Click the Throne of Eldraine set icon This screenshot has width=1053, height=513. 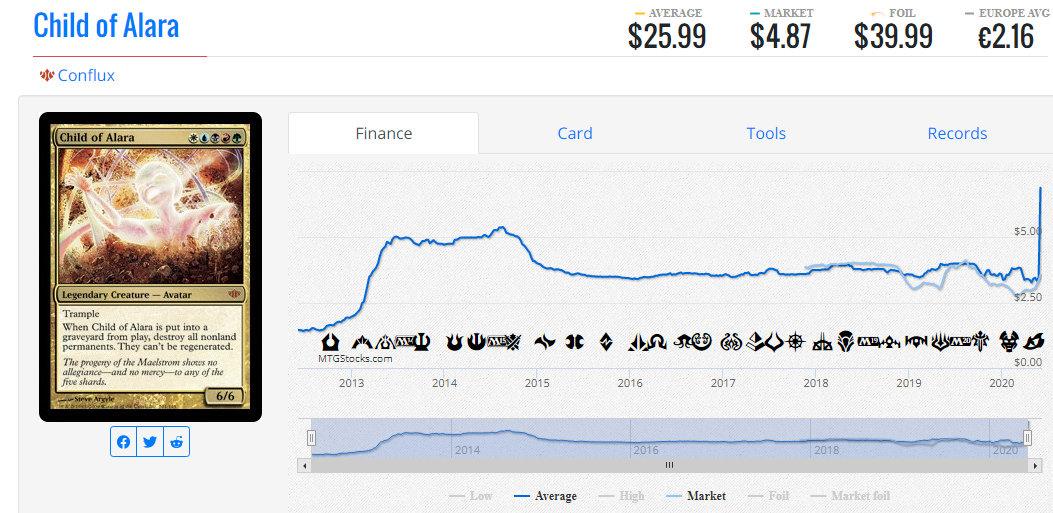pos(981,342)
